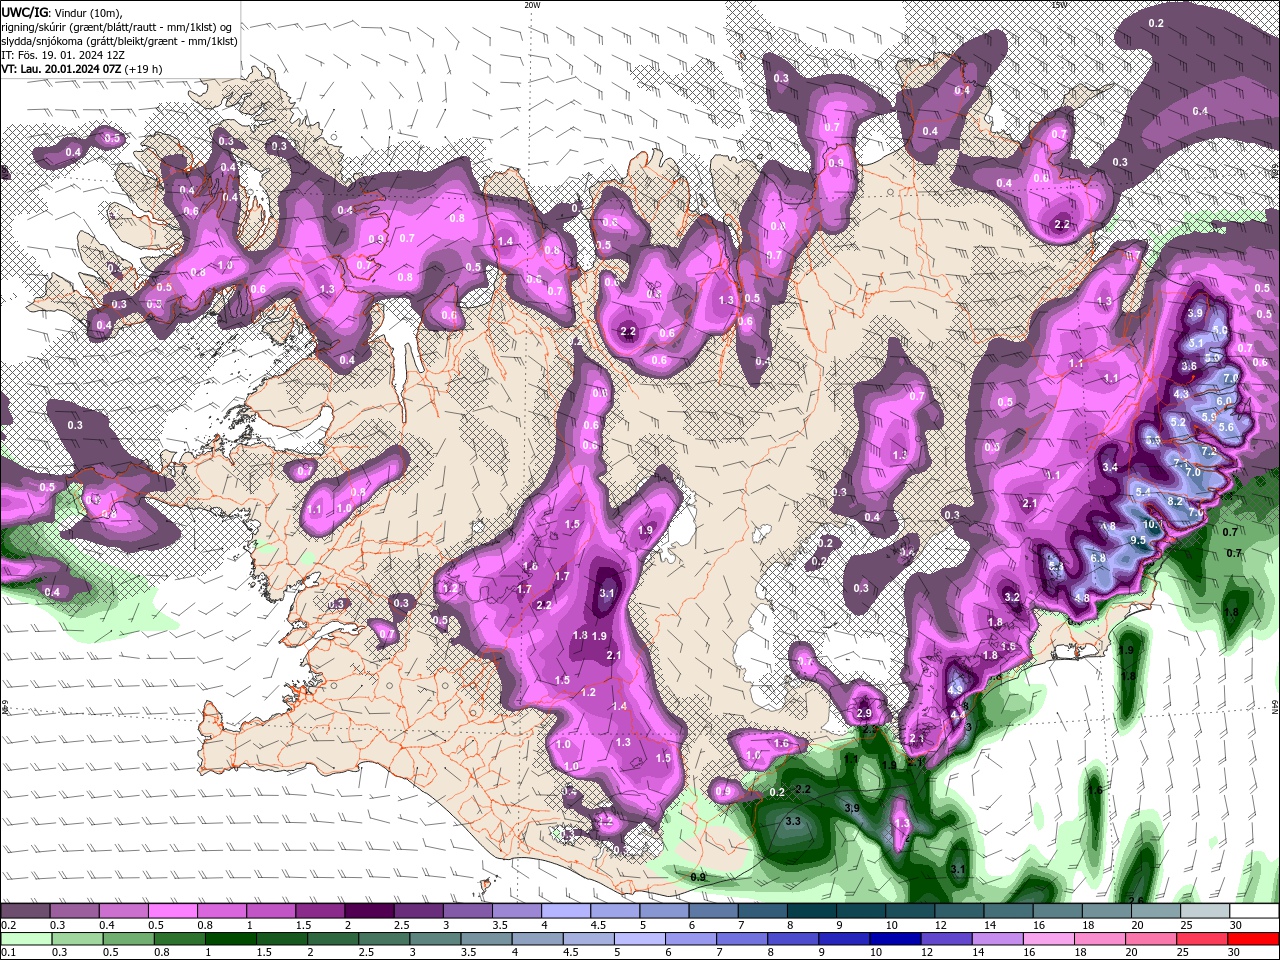The width and height of the screenshot is (1280, 960).
Task: Click the dark purple upper swatch between 2 and 2.5
Action: [369, 910]
